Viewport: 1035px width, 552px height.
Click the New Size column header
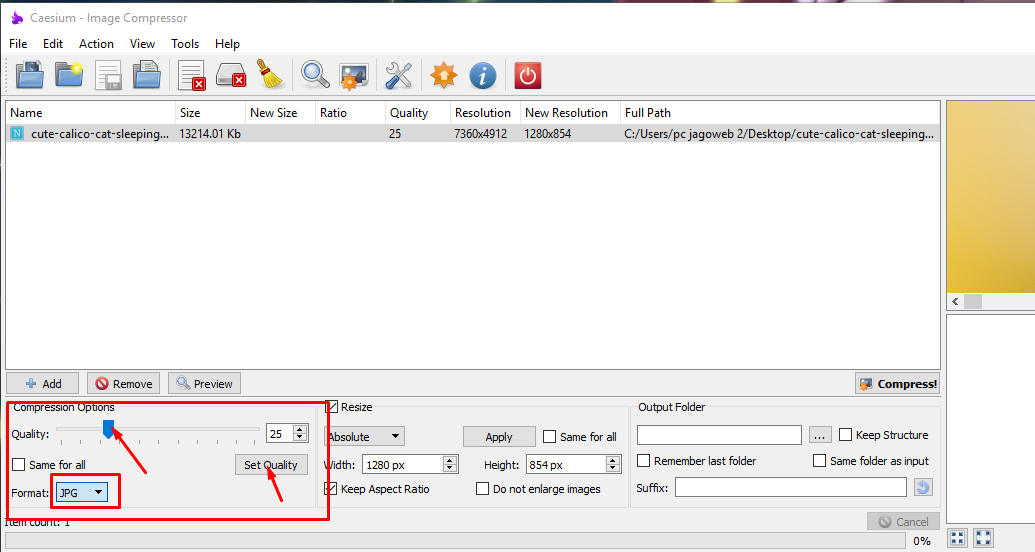pyautogui.click(x=281, y=113)
